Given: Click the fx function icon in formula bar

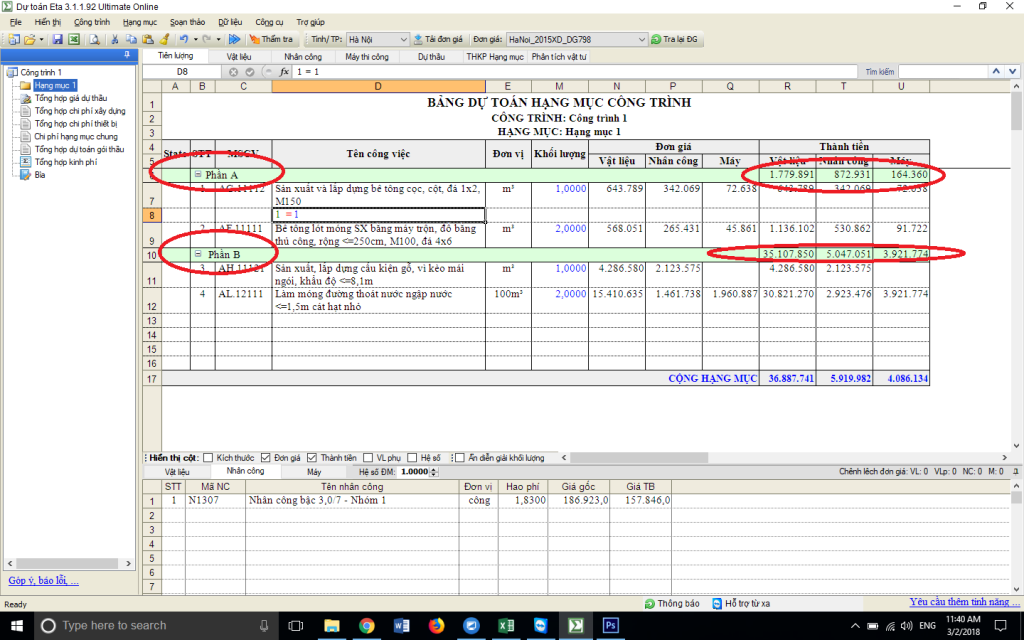Looking at the screenshot, I should click(284, 72).
